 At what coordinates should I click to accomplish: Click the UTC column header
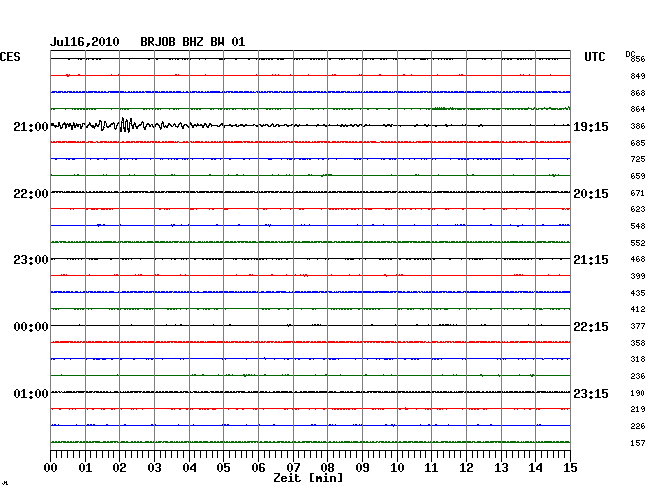pyautogui.click(x=594, y=57)
